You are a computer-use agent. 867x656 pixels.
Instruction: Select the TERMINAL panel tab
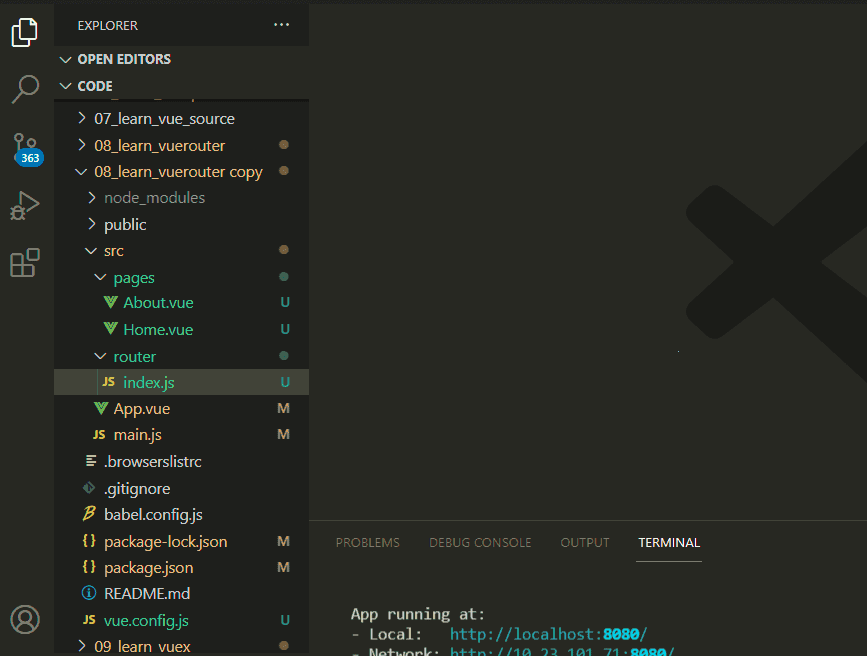669,543
